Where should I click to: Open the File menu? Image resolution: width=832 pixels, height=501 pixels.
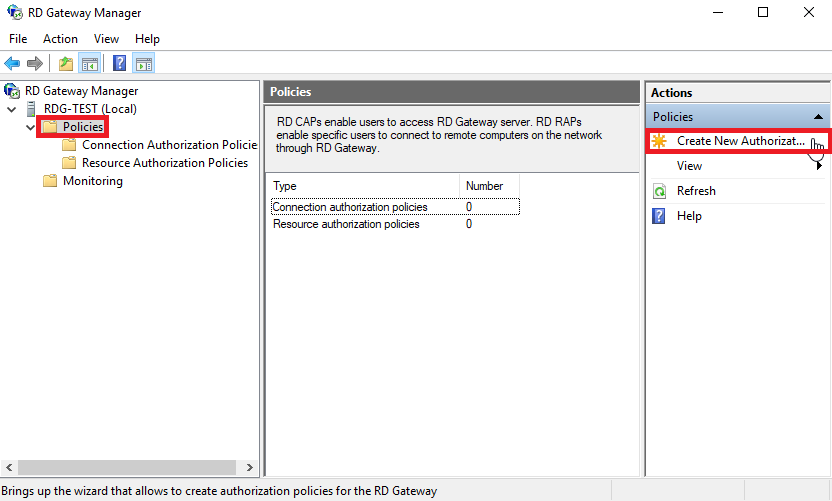[18, 39]
